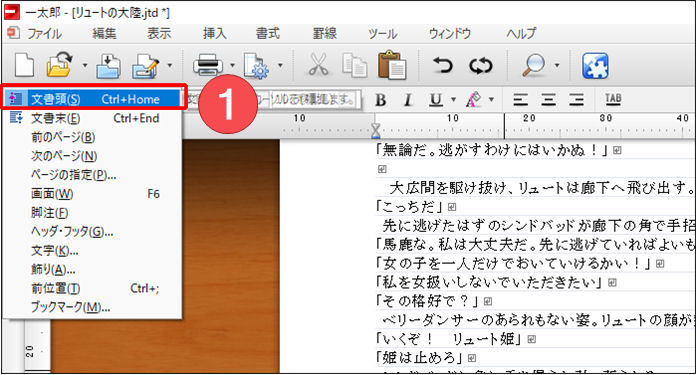Viewport: 697px width, 375px height.
Task: Align text right
Action: pos(577,100)
